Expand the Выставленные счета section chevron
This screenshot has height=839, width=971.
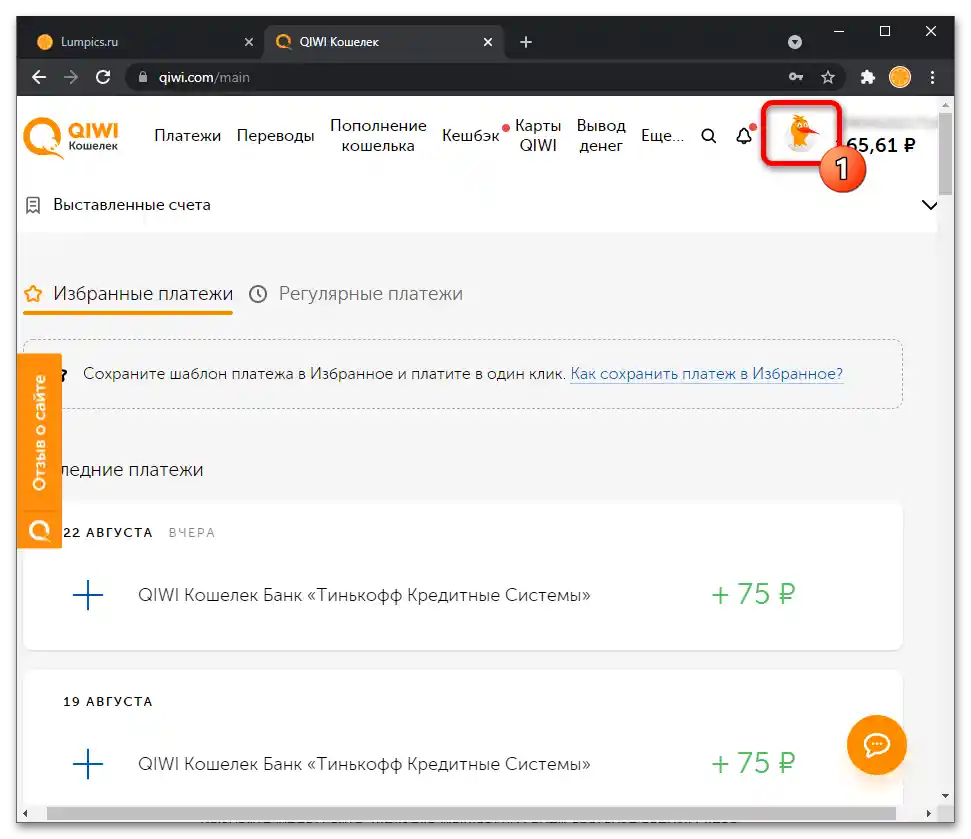pos(930,205)
